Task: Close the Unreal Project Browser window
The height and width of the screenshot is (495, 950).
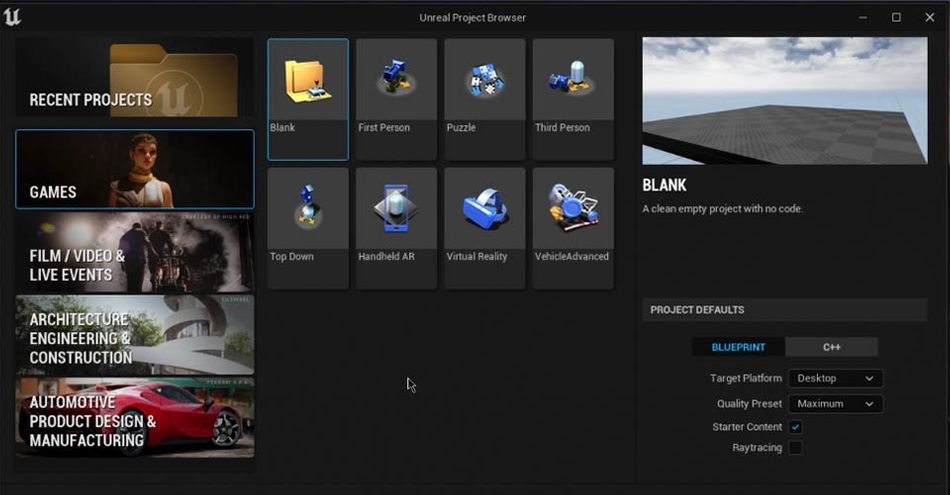Action: pos(929,18)
